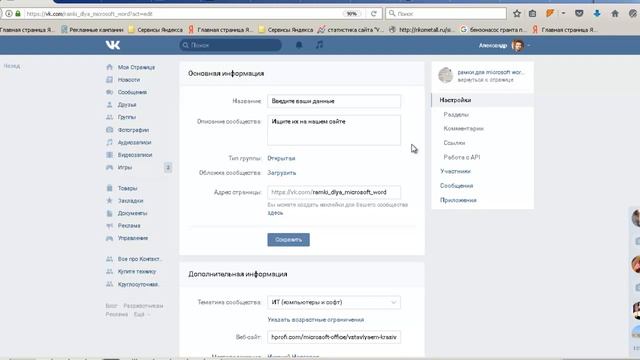This screenshot has height=360, width=640.
Task: Open the browser downloads arrow icon
Action: point(597,13)
